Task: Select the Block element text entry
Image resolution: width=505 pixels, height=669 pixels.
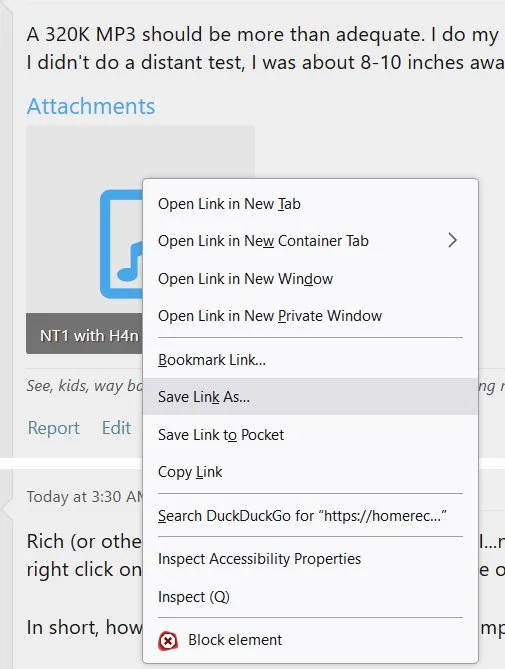Action: pos(235,640)
